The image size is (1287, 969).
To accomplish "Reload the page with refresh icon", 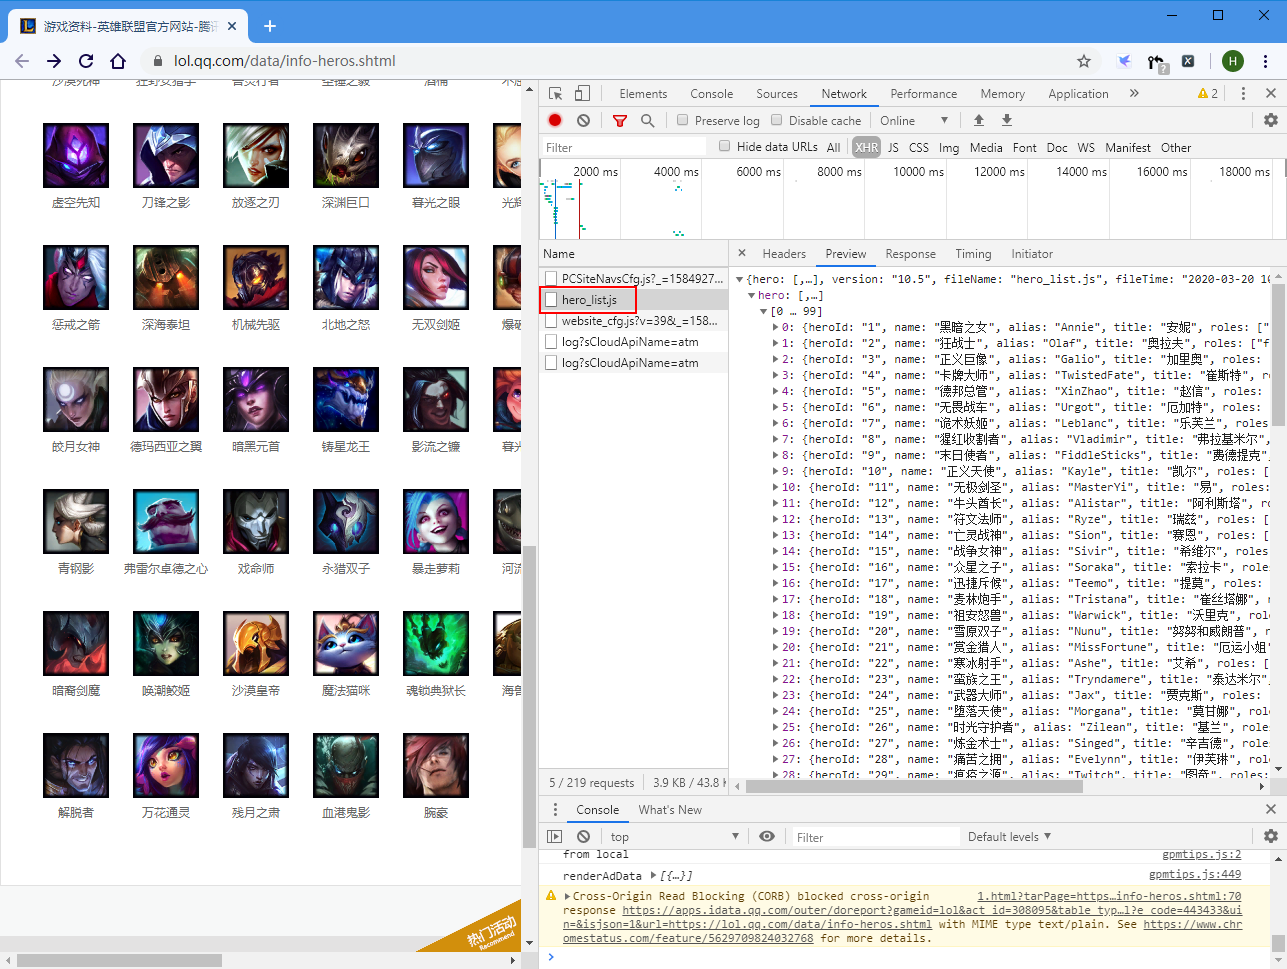I will tap(86, 61).
